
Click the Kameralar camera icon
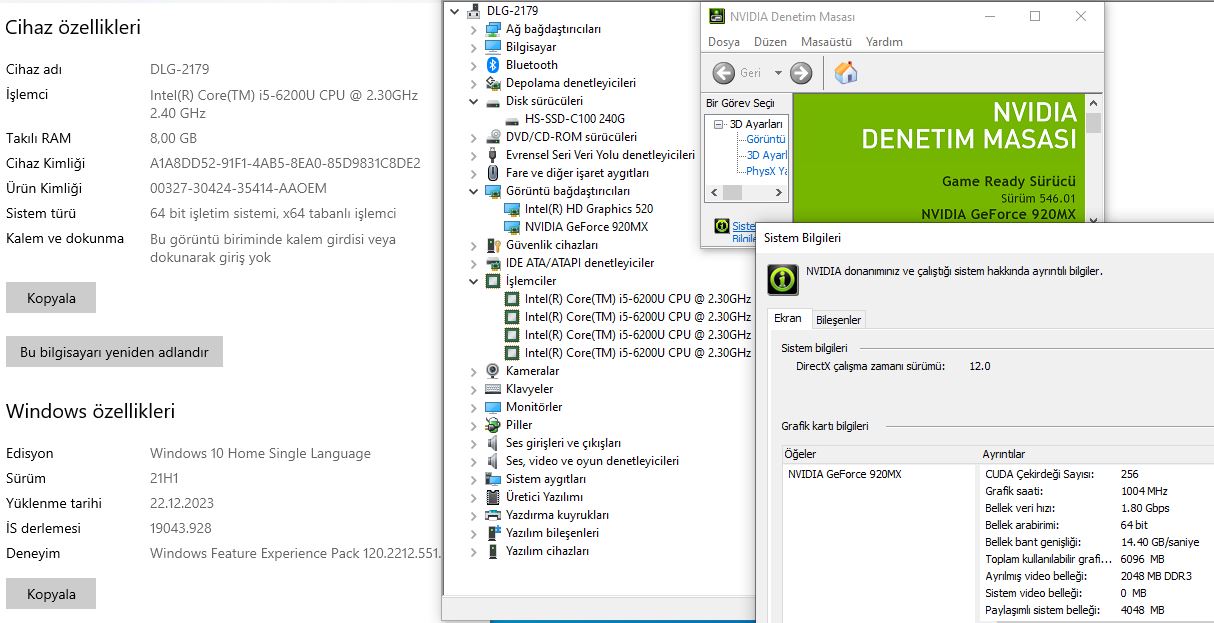(x=492, y=371)
